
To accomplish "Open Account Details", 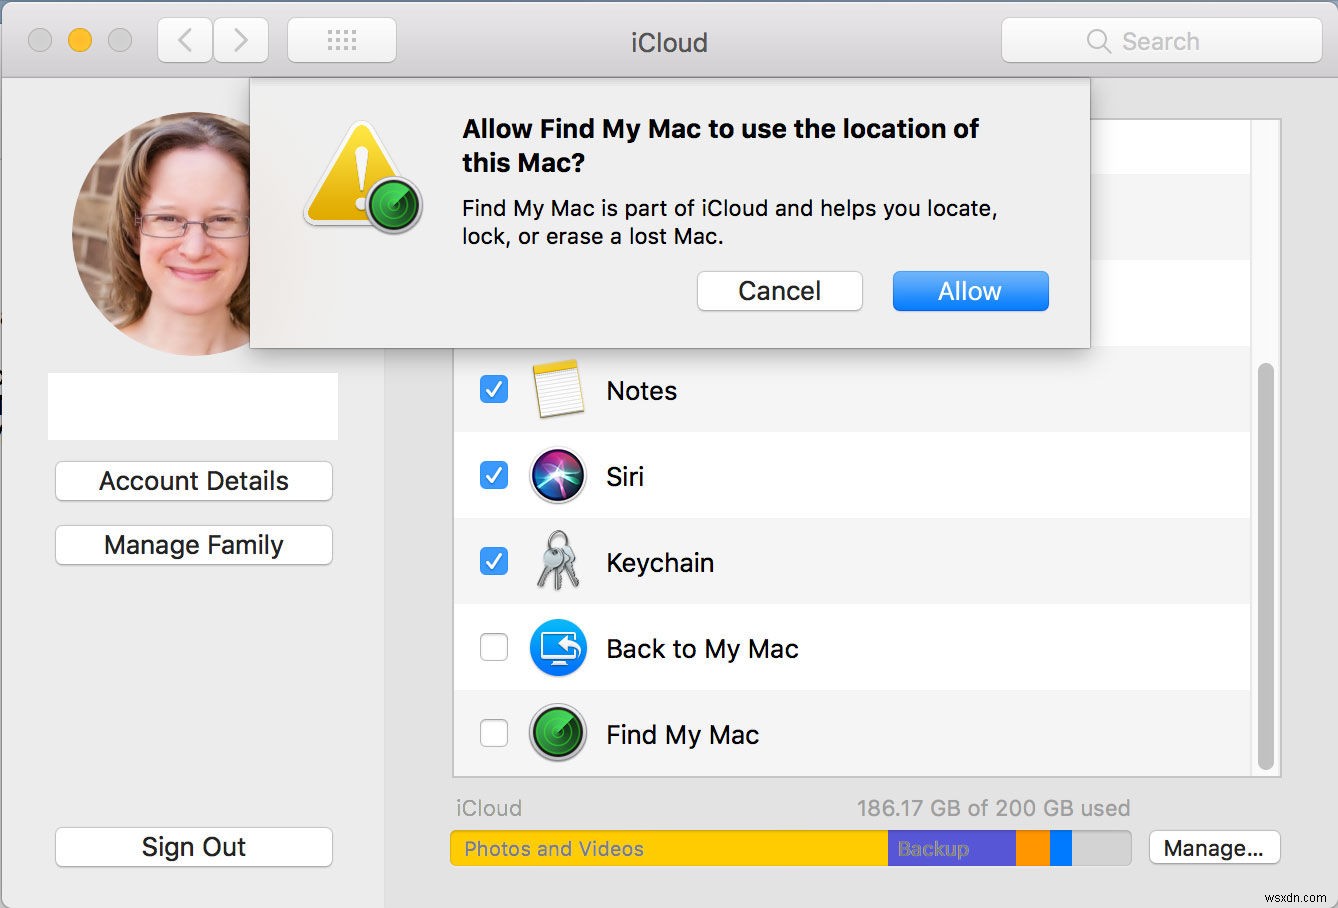I will click(x=194, y=481).
